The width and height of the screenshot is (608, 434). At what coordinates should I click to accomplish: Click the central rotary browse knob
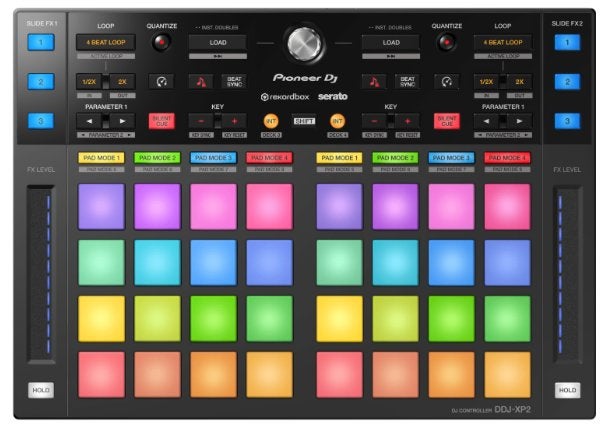pyautogui.click(x=304, y=44)
